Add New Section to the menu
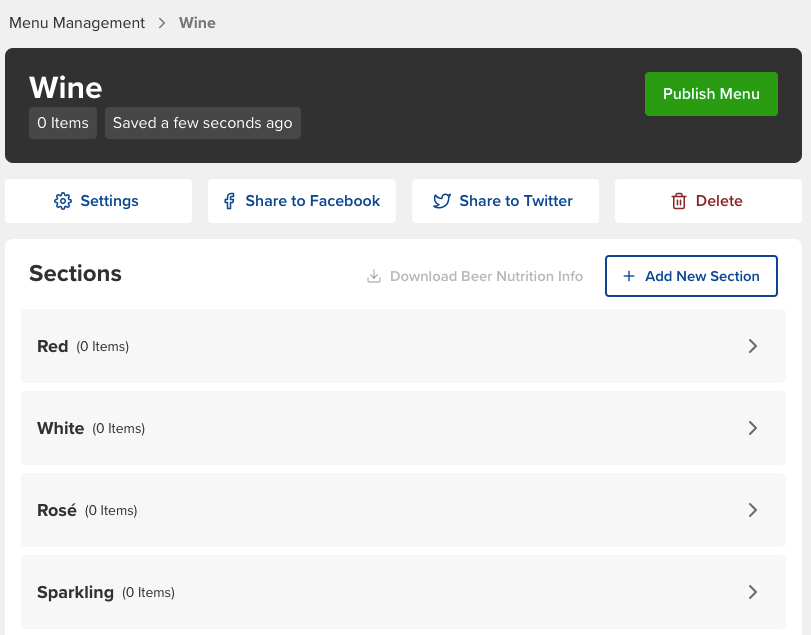The height and width of the screenshot is (635, 811). click(x=691, y=276)
